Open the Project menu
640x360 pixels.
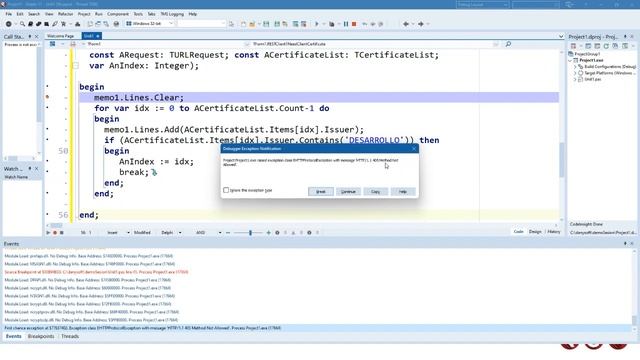click(84, 14)
